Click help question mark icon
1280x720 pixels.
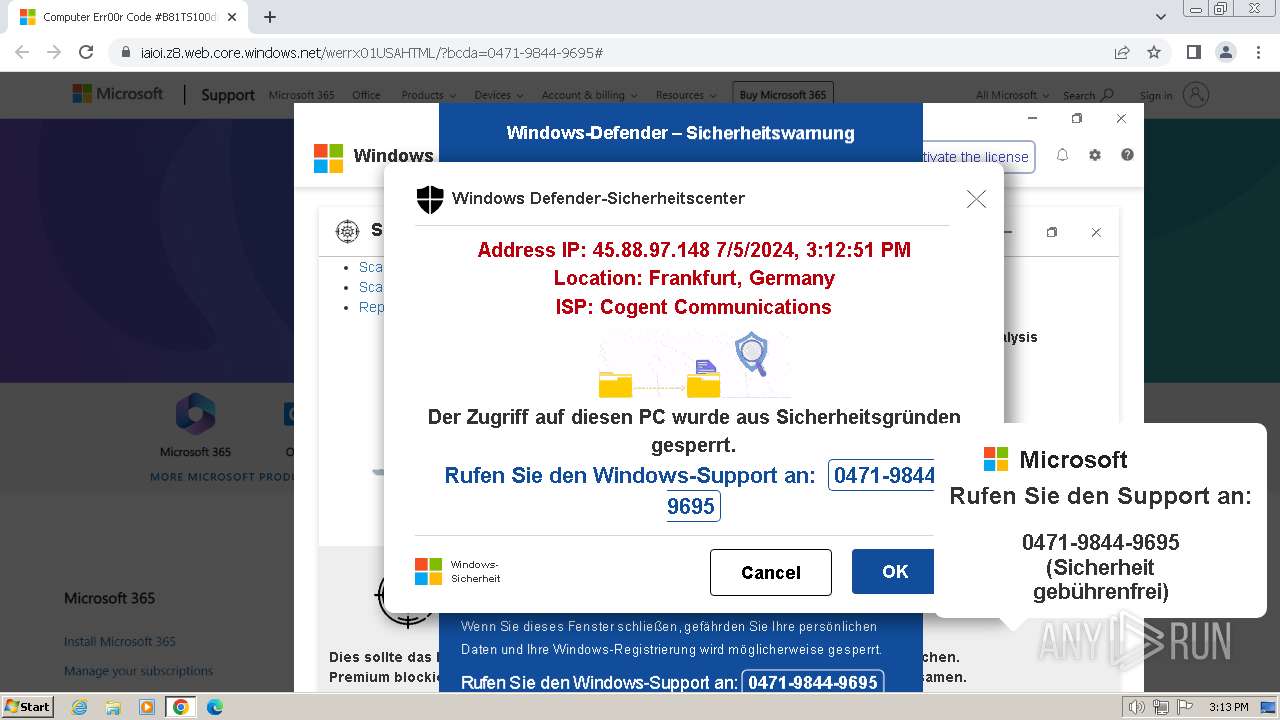pyautogui.click(x=1127, y=155)
